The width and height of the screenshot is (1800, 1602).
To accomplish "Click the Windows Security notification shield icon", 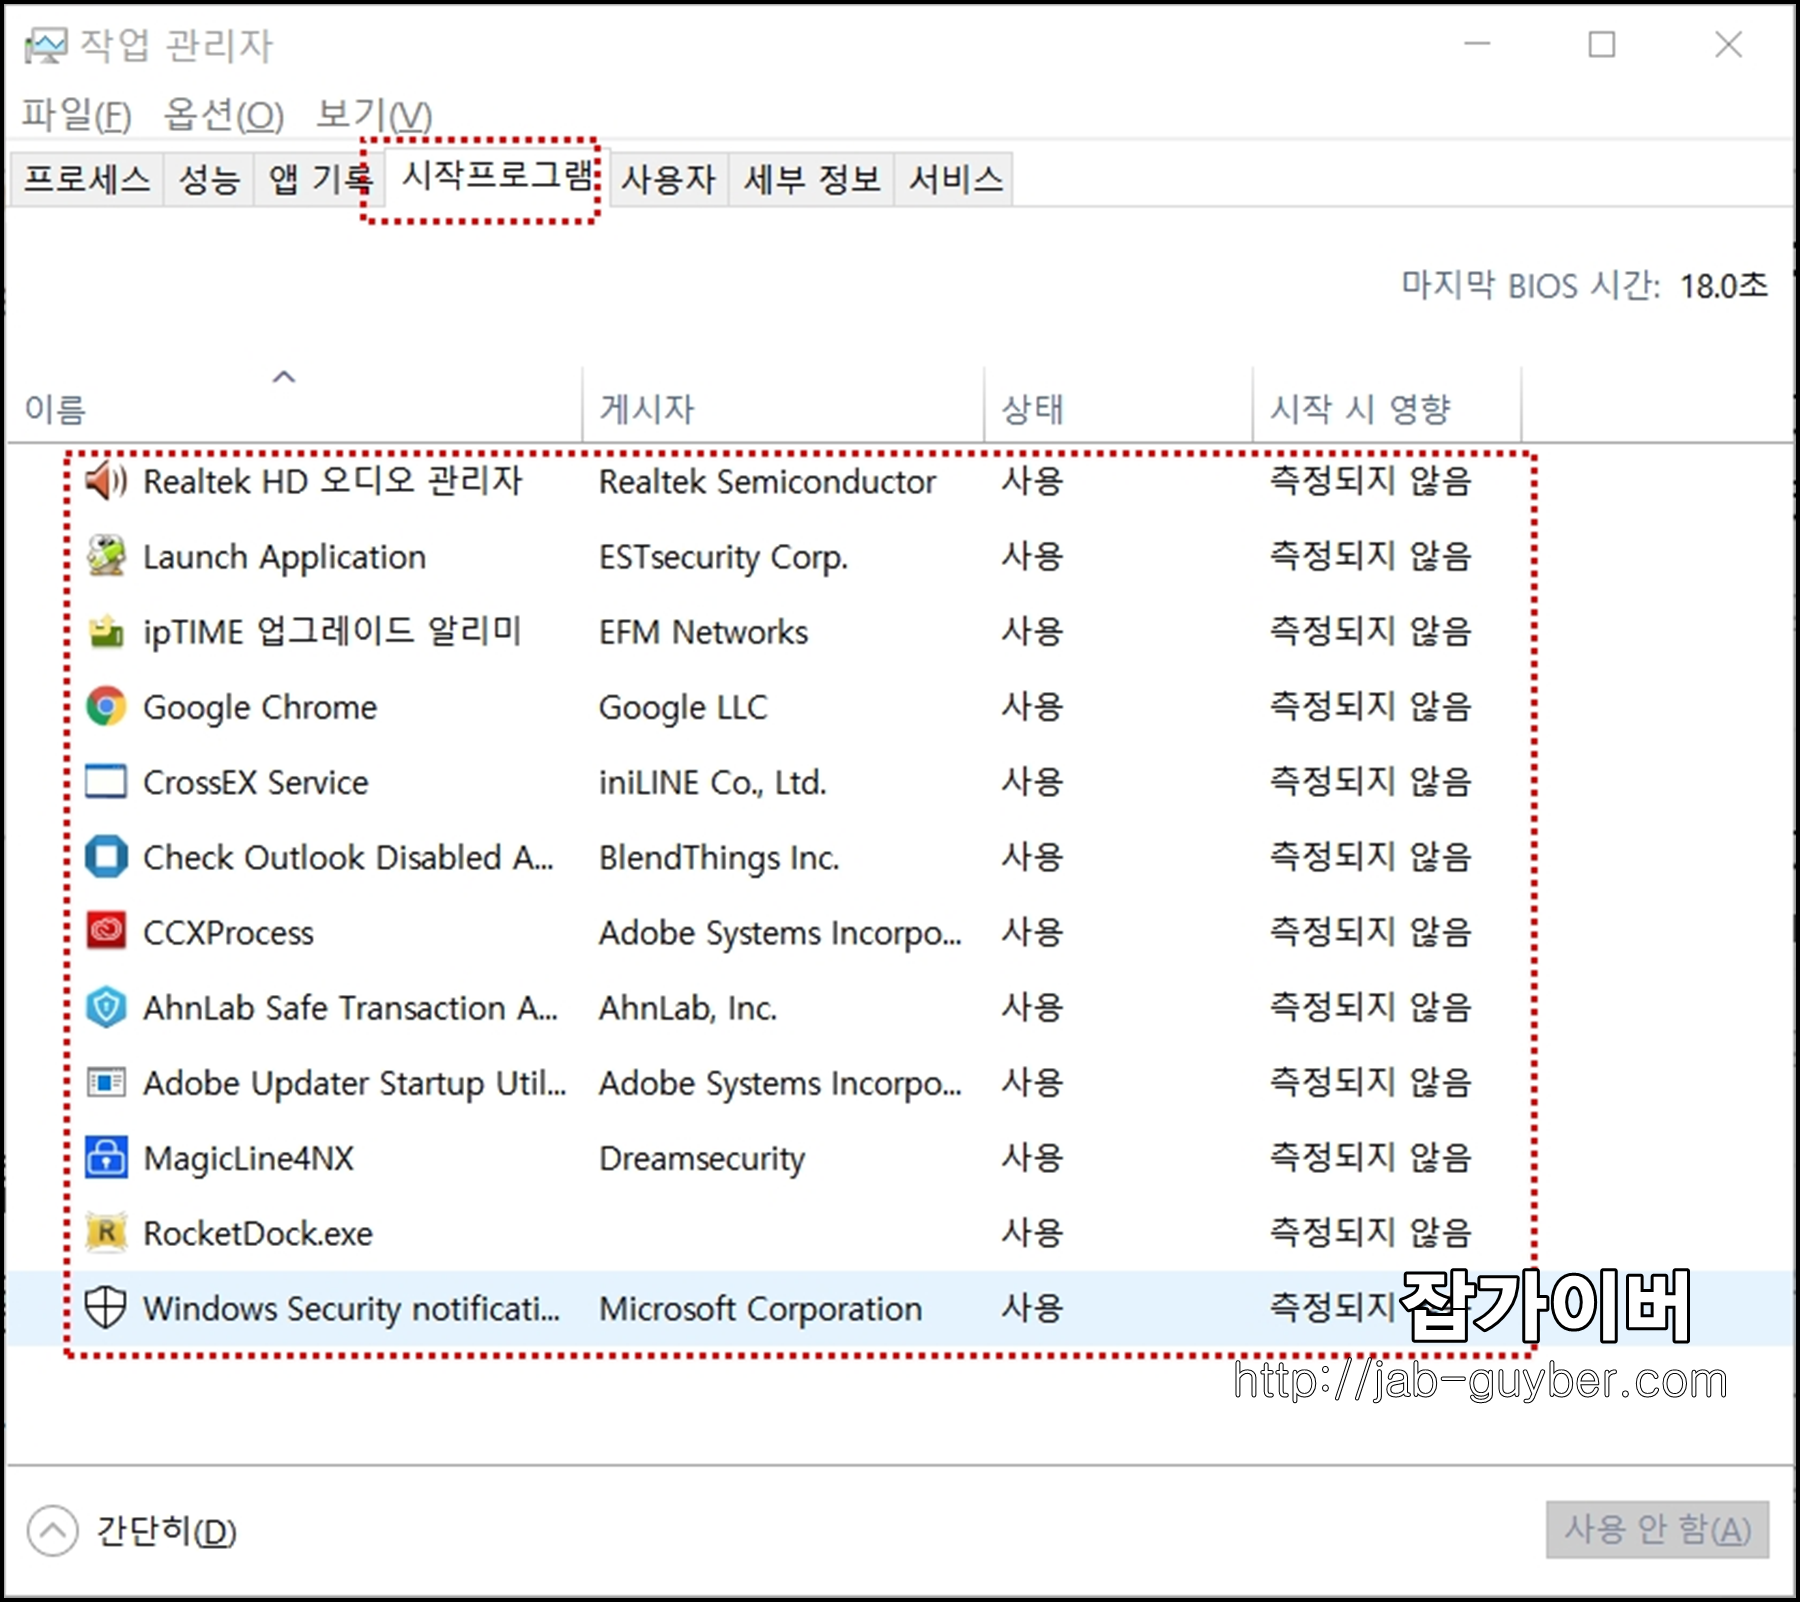I will coord(106,1308).
